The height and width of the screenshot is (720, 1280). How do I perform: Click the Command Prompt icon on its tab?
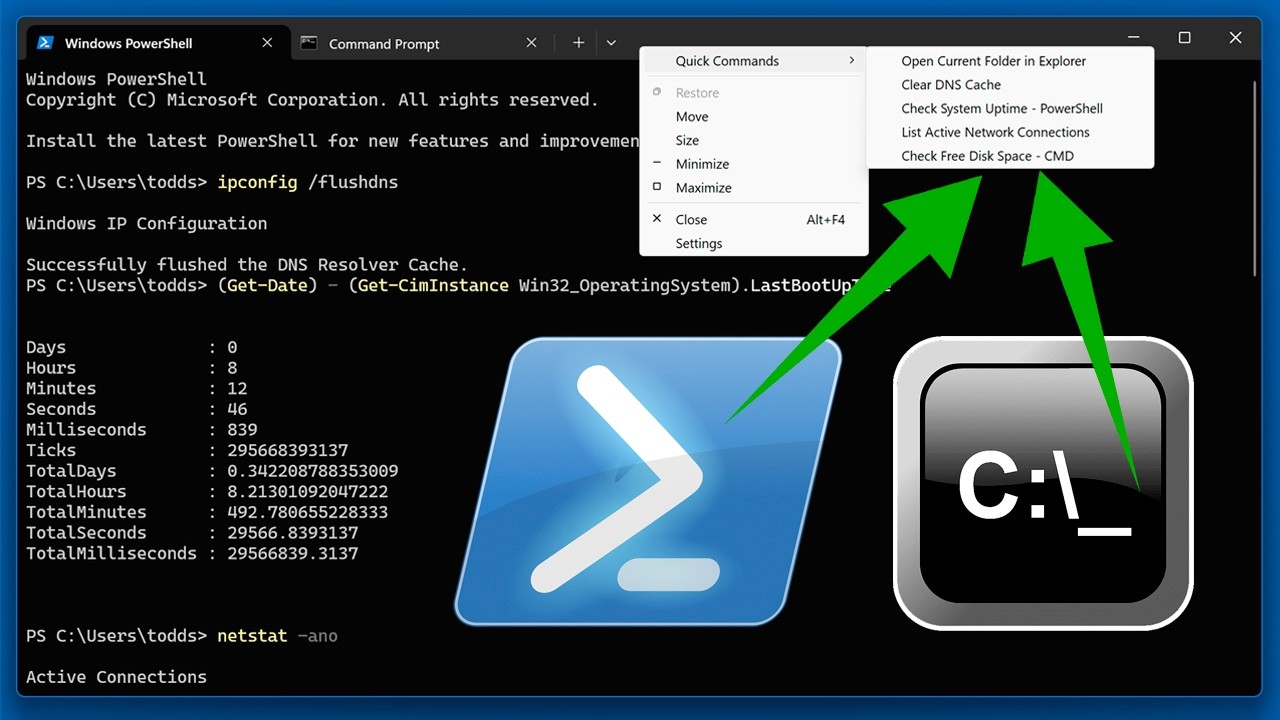tap(310, 43)
